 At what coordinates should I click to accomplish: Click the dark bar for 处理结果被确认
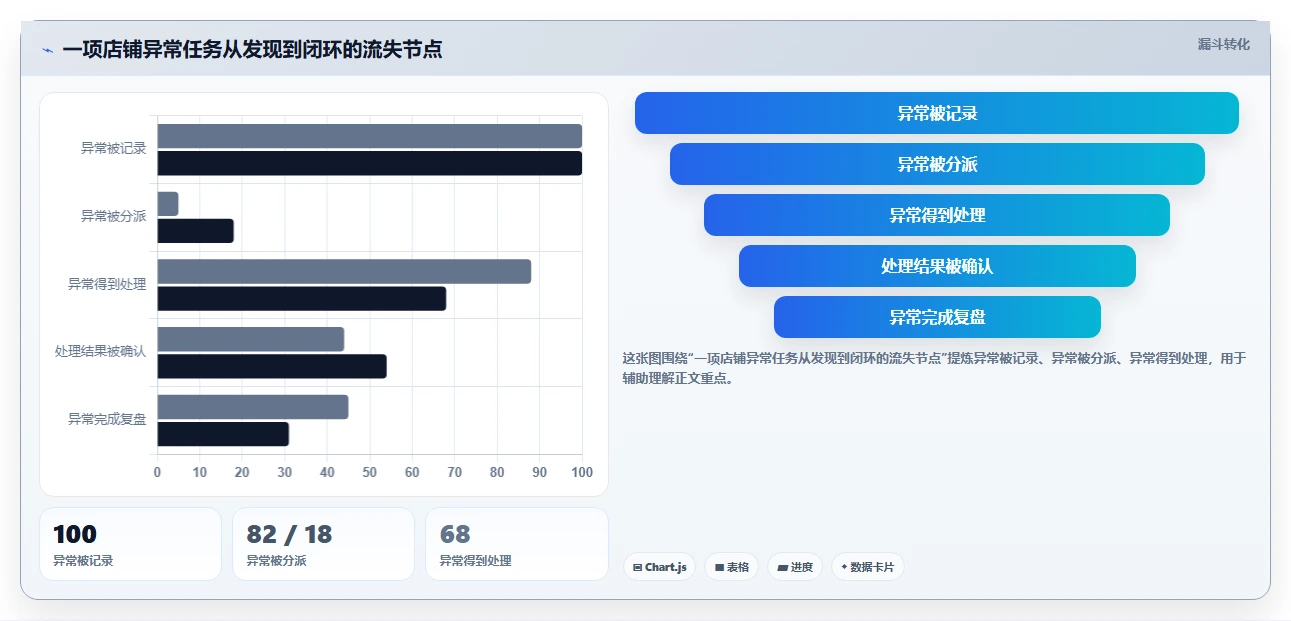(272, 366)
